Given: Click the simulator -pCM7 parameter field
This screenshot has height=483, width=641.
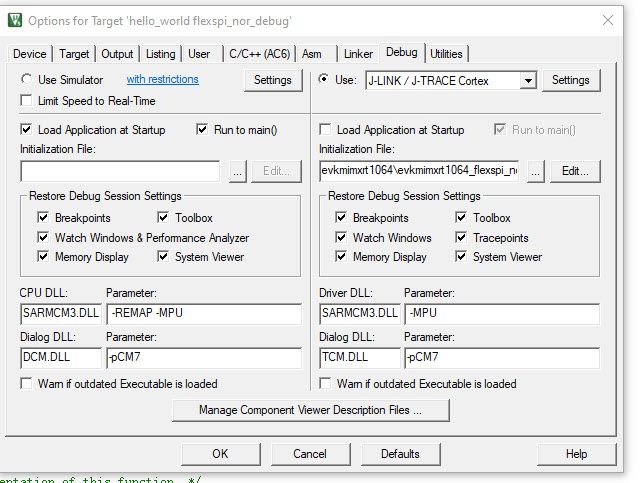Looking at the screenshot, I should [x=204, y=358].
